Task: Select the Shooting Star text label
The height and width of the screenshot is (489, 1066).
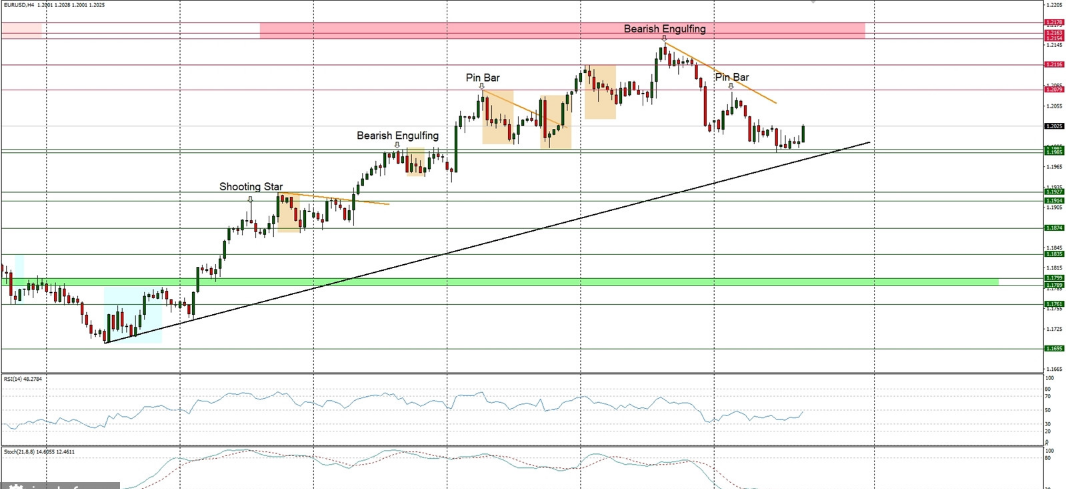Action: click(251, 187)
